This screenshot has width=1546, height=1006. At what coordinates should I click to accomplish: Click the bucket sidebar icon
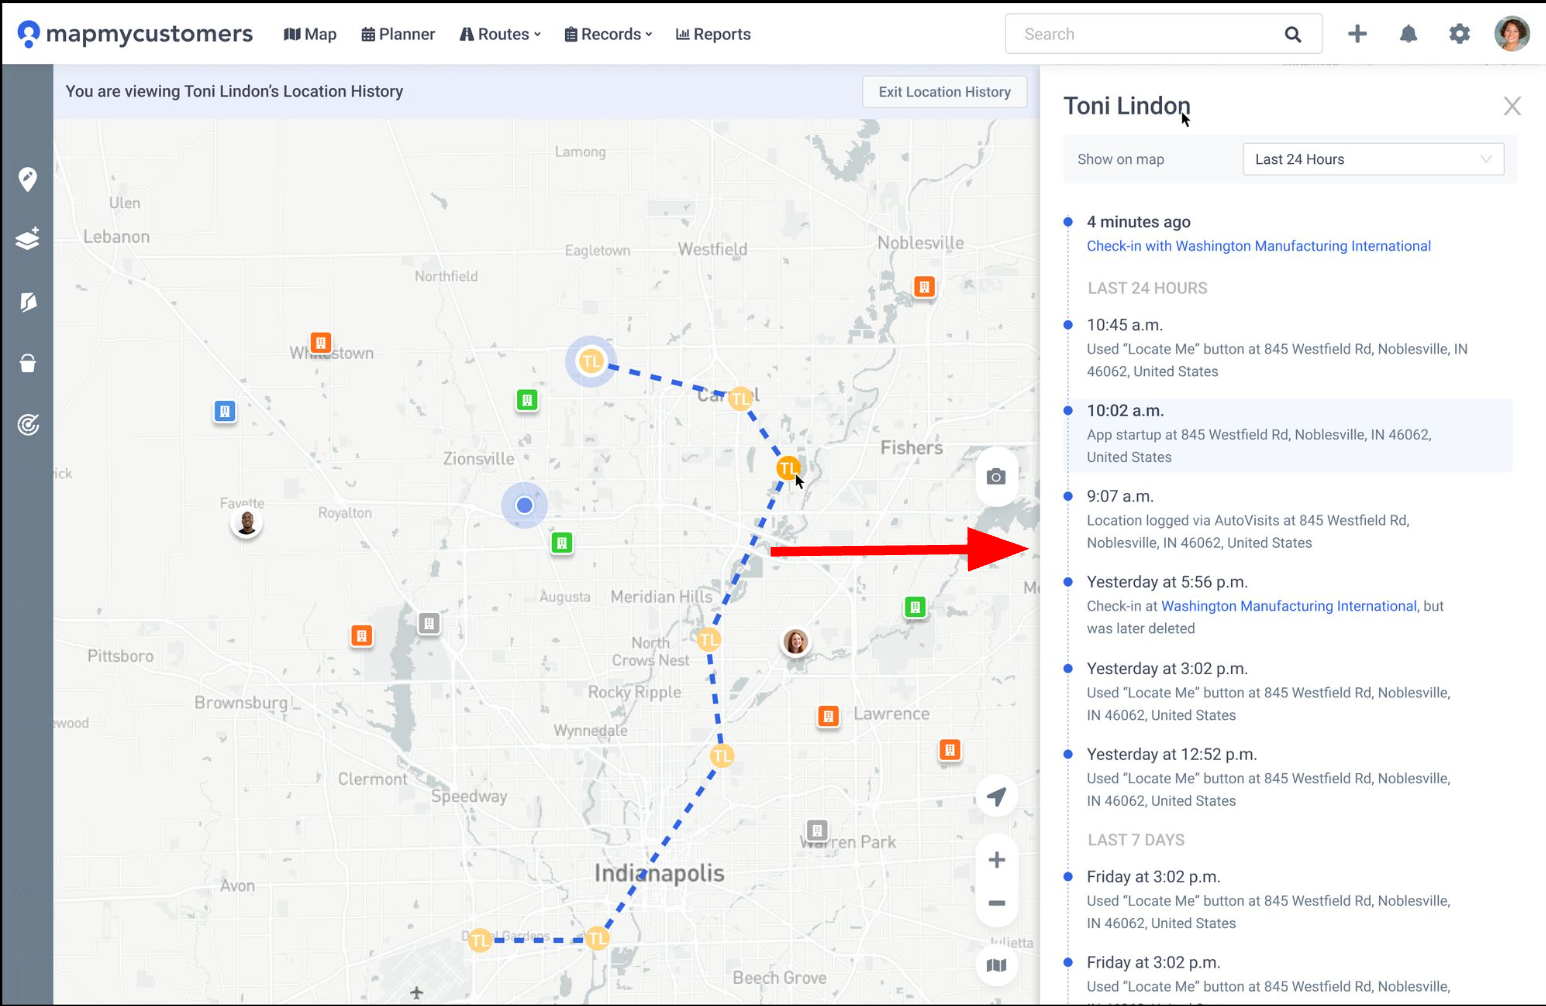pos(28,363)
